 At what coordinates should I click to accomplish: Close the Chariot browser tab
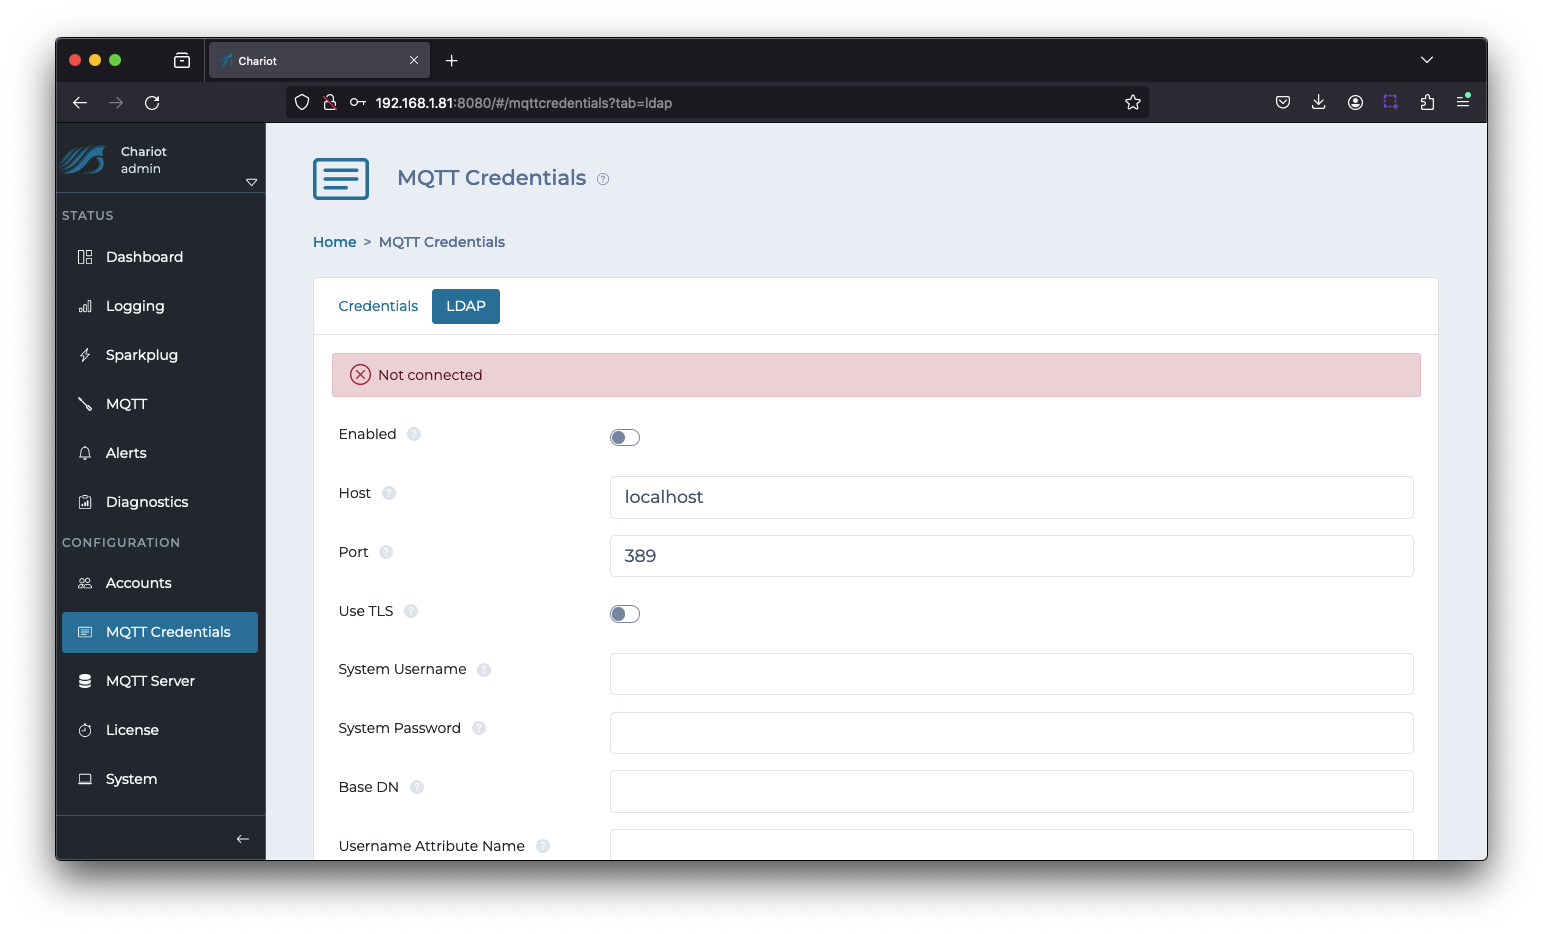pyautogui.click(x=414, y=61)
